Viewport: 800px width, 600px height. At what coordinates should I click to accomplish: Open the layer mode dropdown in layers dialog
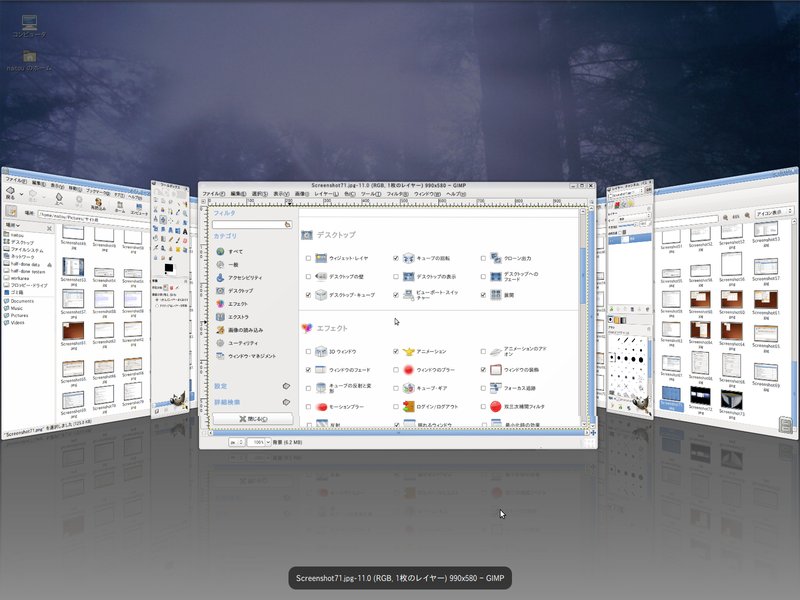click(635, 216)
